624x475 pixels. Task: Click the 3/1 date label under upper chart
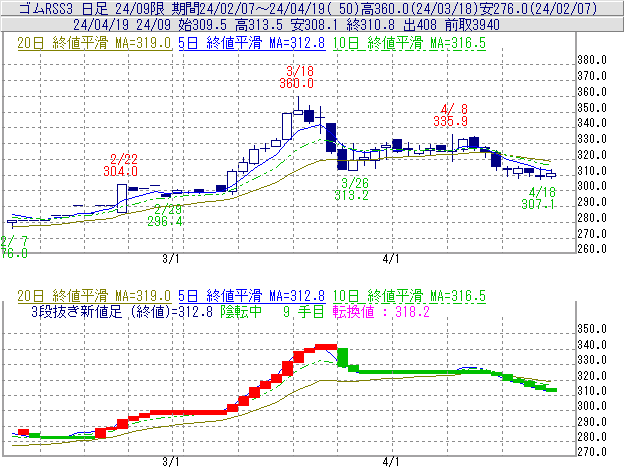(171, 259)
